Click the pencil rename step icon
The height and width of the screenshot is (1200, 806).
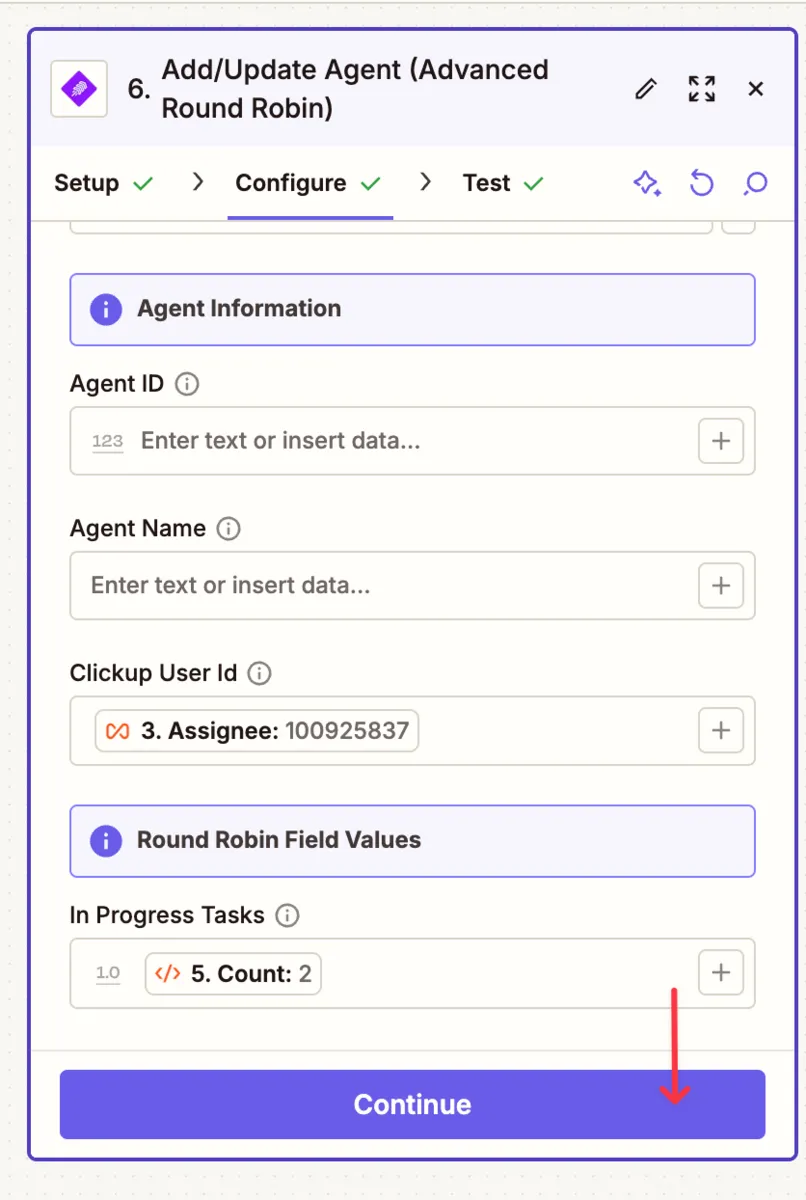pyautogui.click(x=646, y=89)
